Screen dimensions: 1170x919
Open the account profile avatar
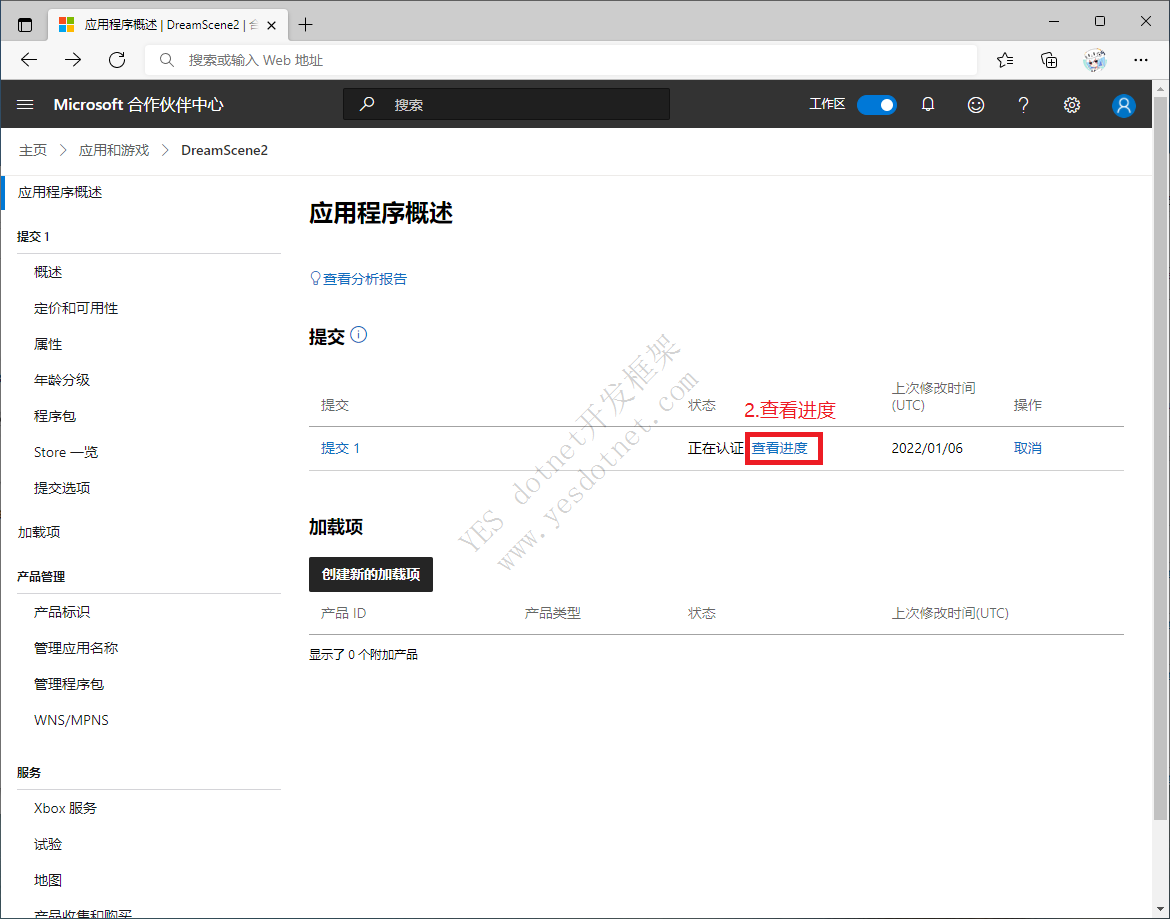click(x=1123, y=105)
